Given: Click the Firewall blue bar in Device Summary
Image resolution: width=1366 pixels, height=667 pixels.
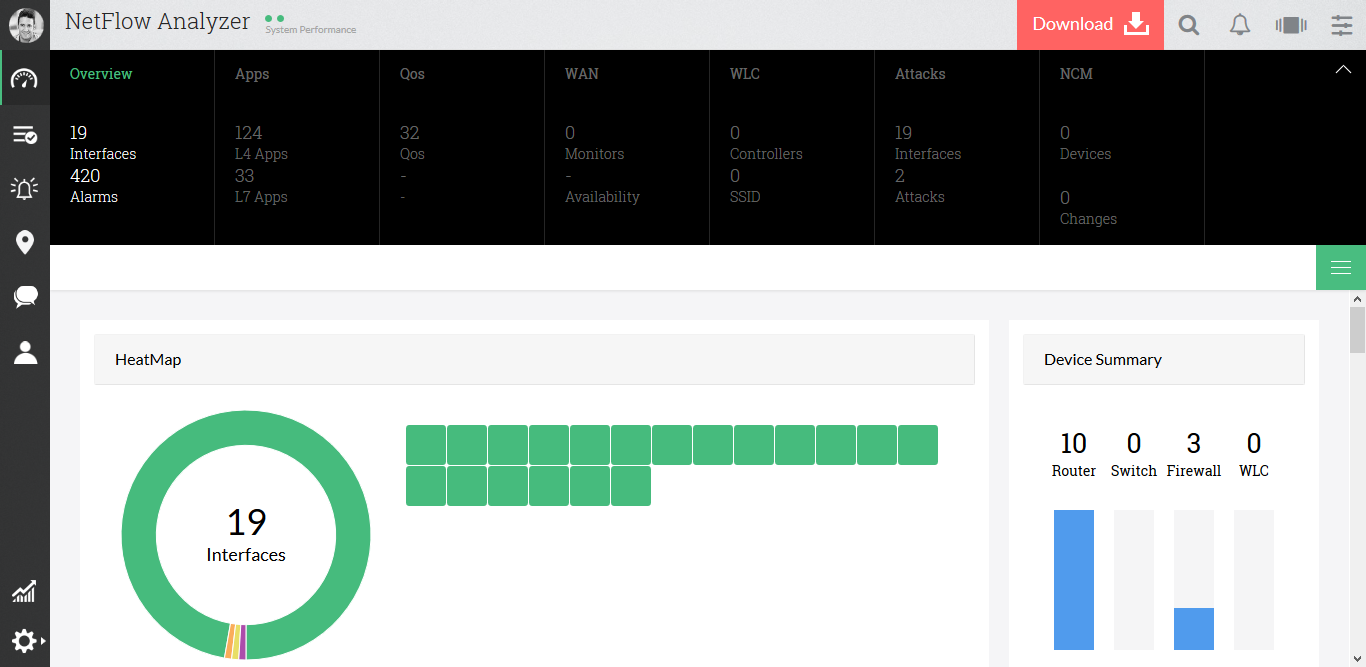Looking at the screenshot, I should 1194,629.
